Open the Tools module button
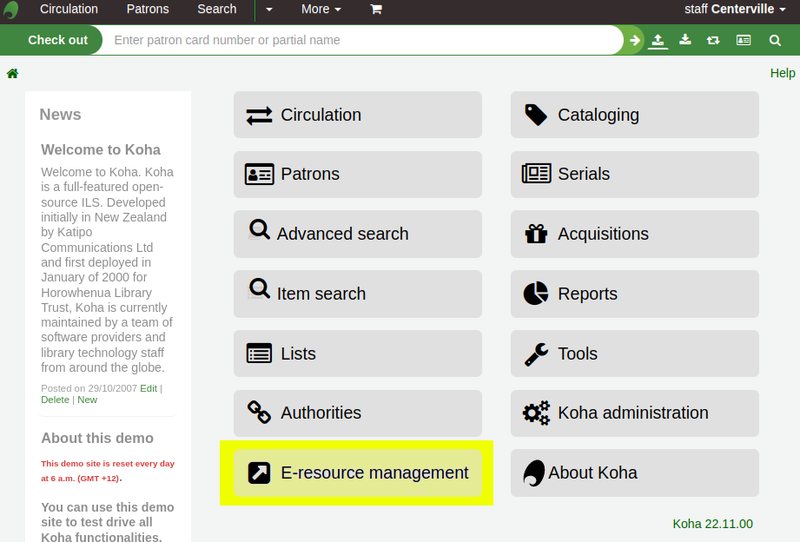This screenshot has width=800, height=542. click(x=635, y=354)
